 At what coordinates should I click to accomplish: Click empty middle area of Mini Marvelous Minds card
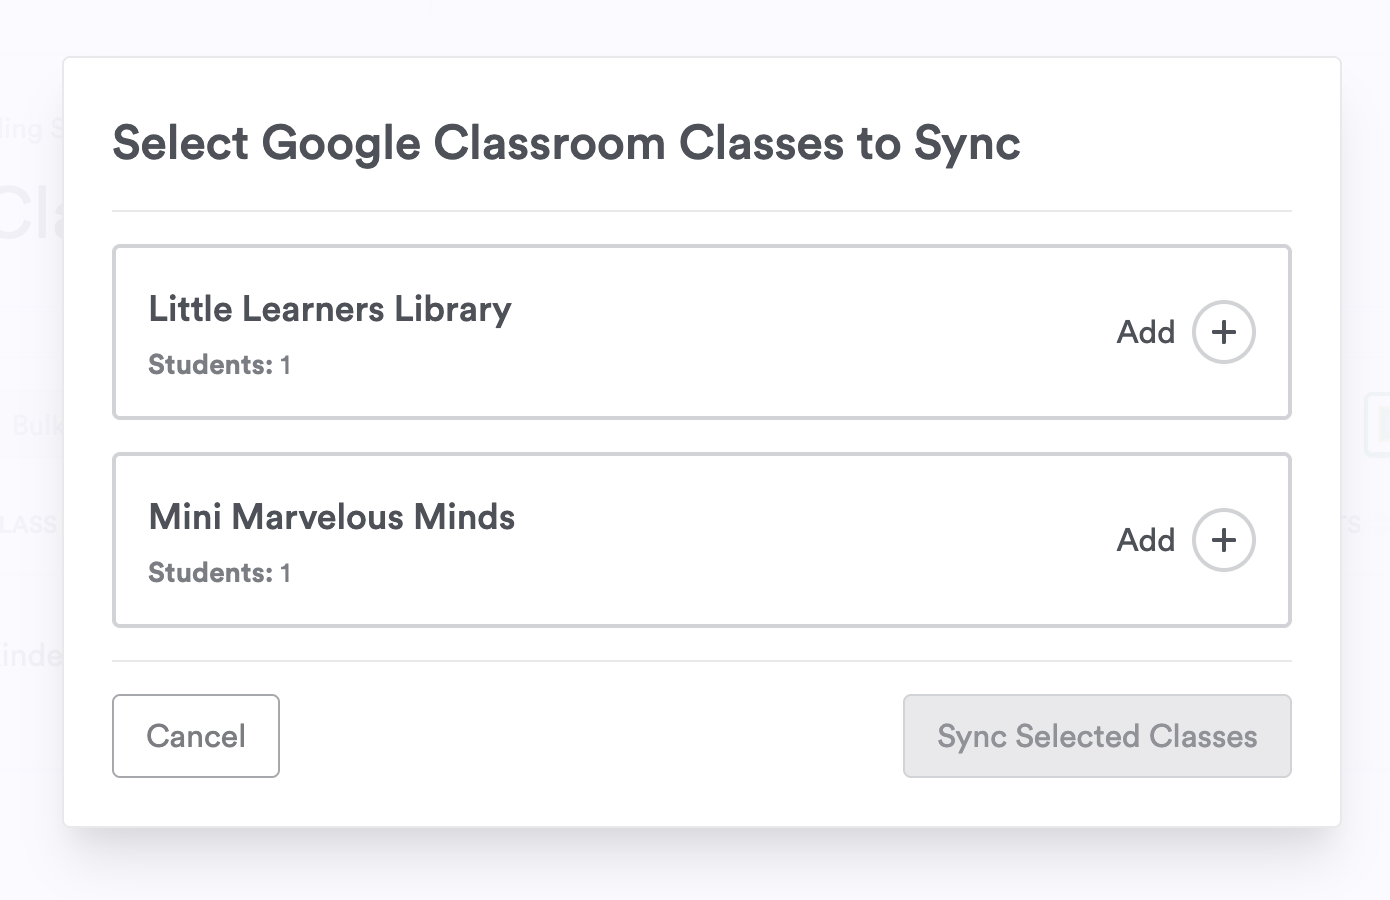tap(800, 540)
